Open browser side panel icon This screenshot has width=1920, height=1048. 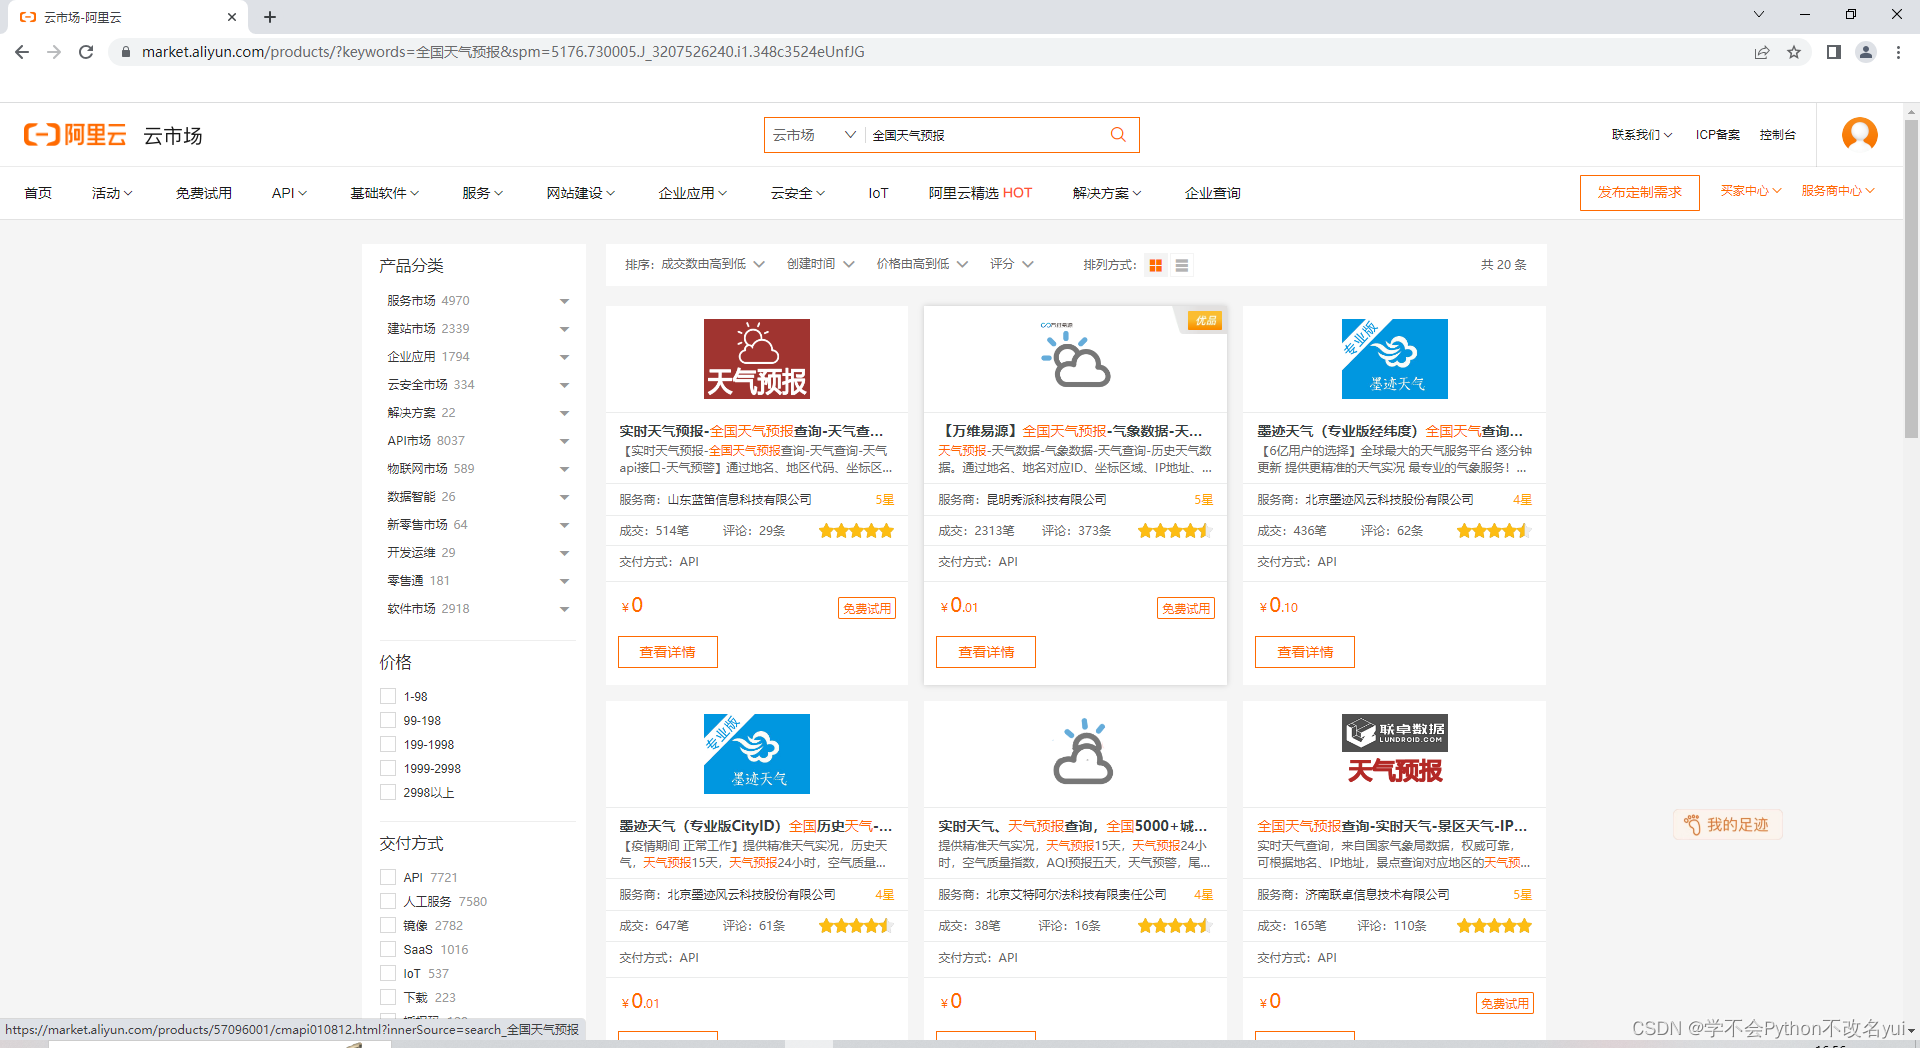click(x=1833, y=52)
